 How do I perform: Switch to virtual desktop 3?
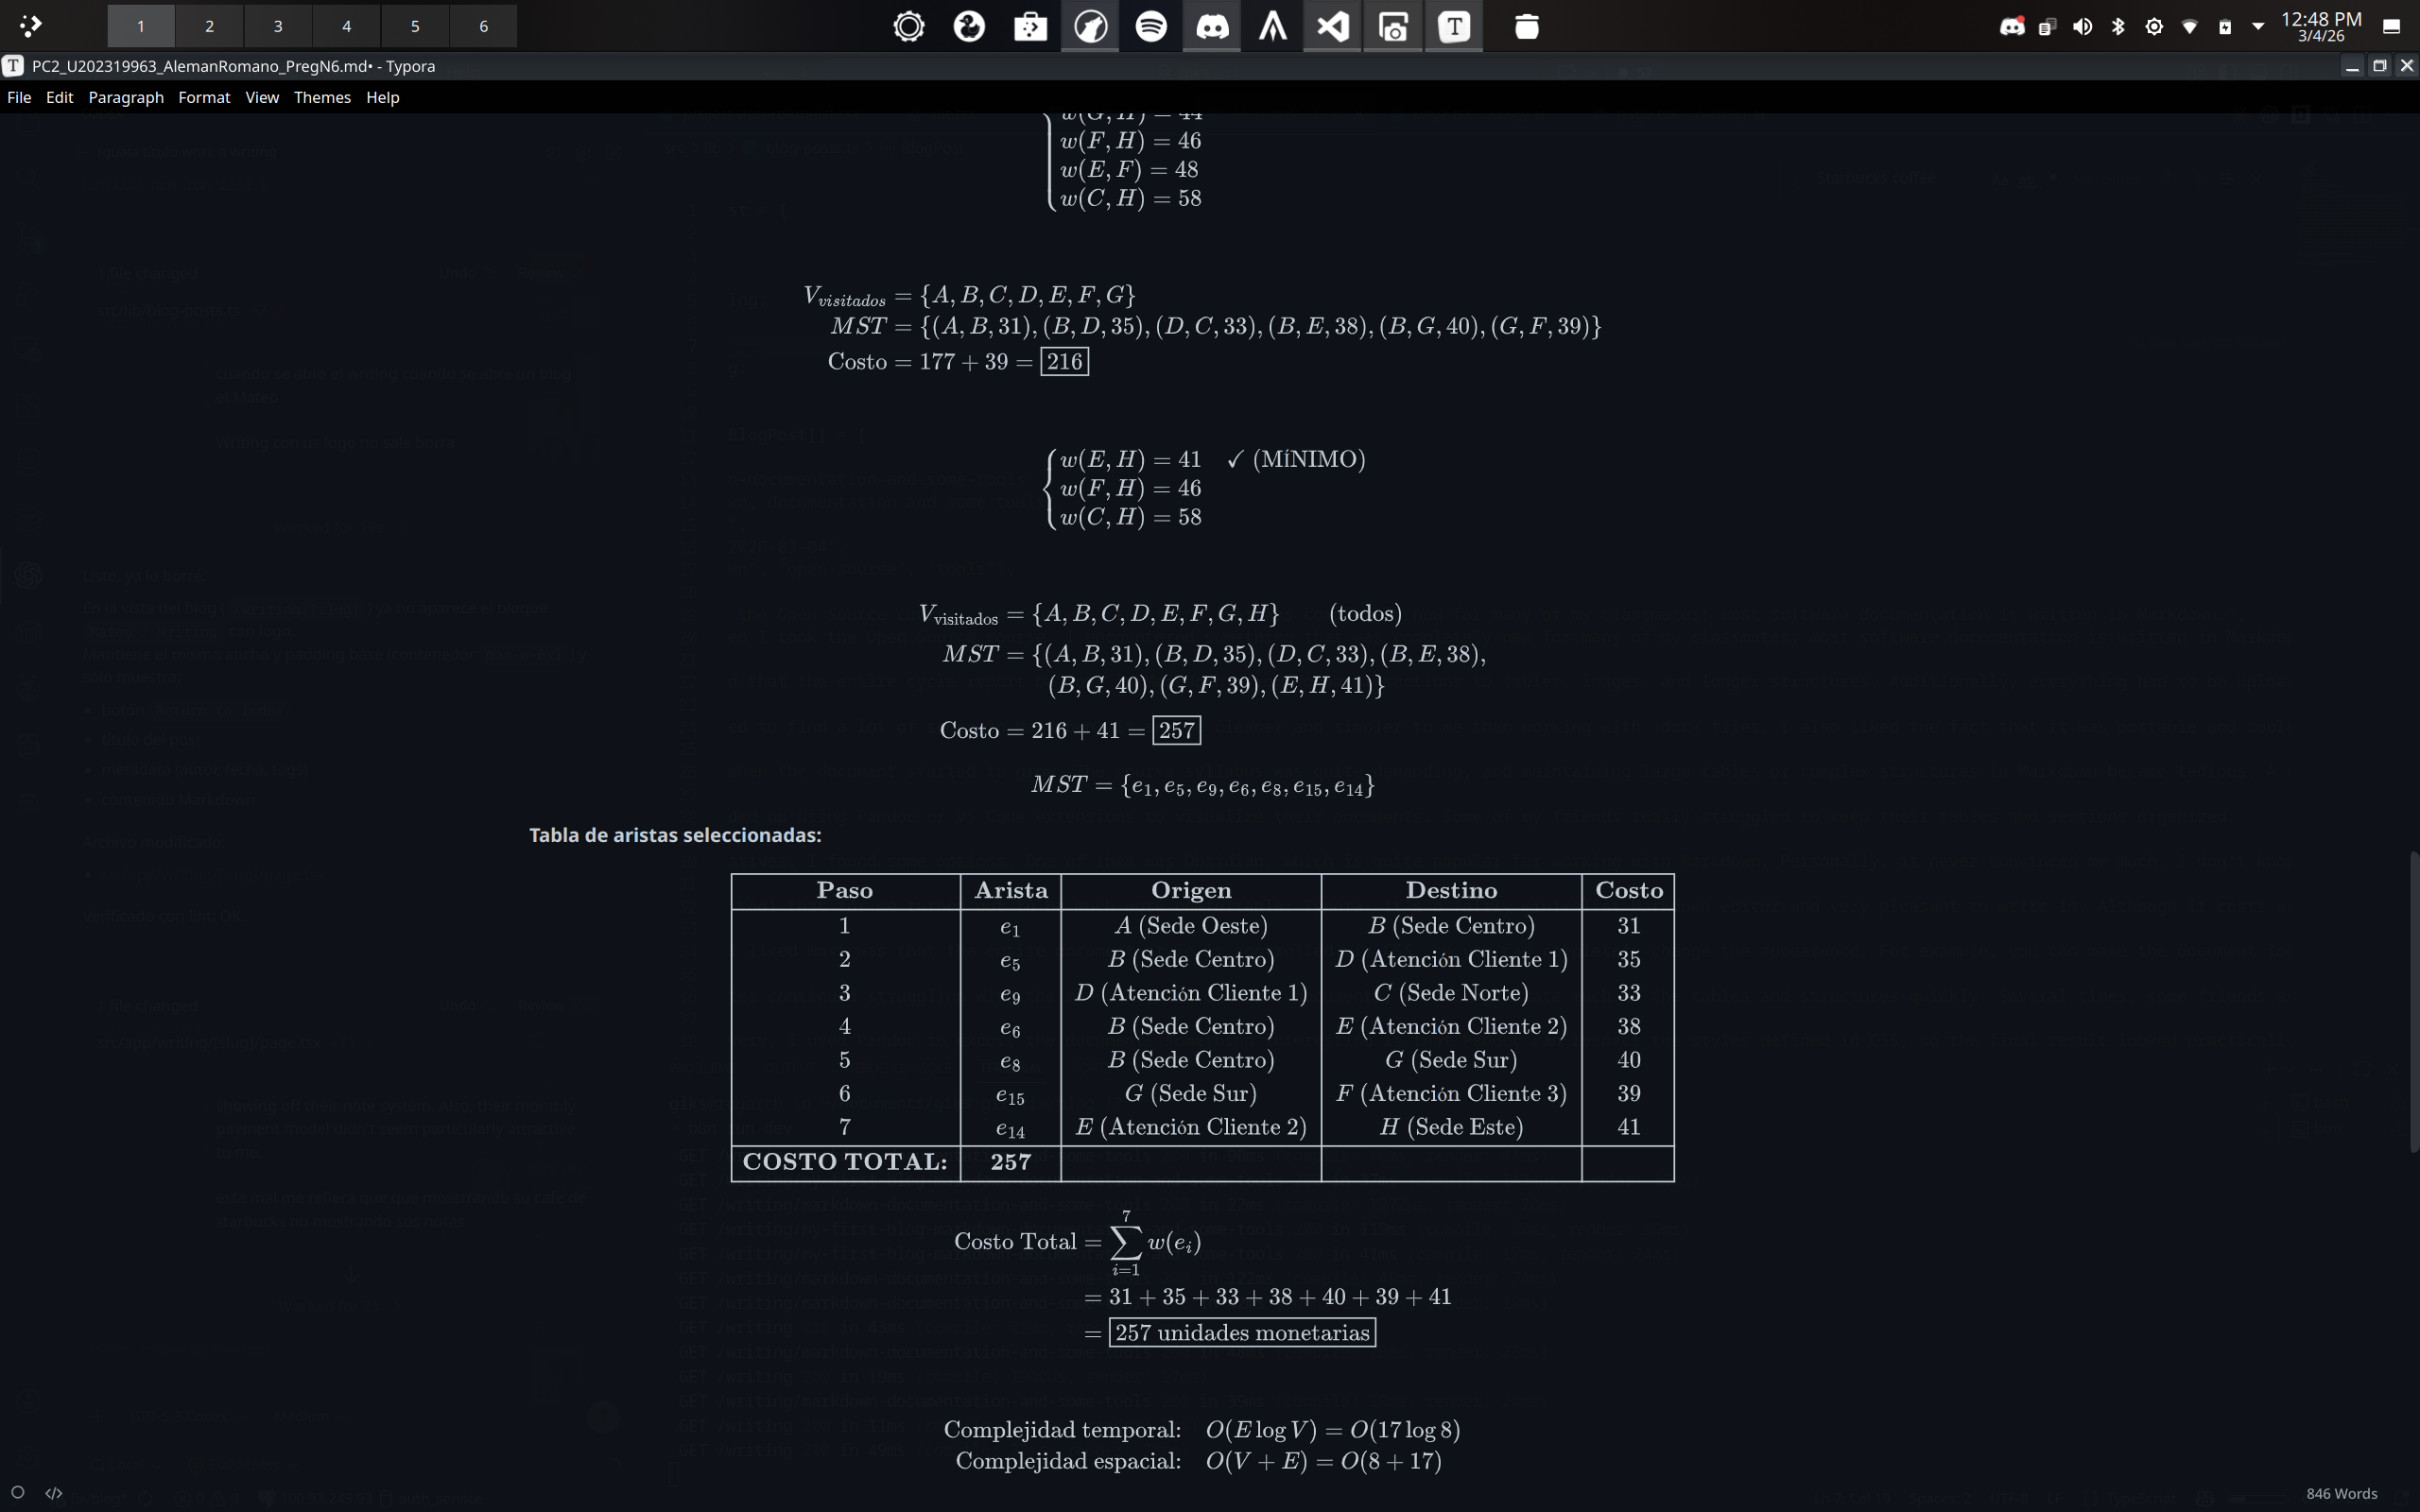pyautogui.click(x=278, y=26)
